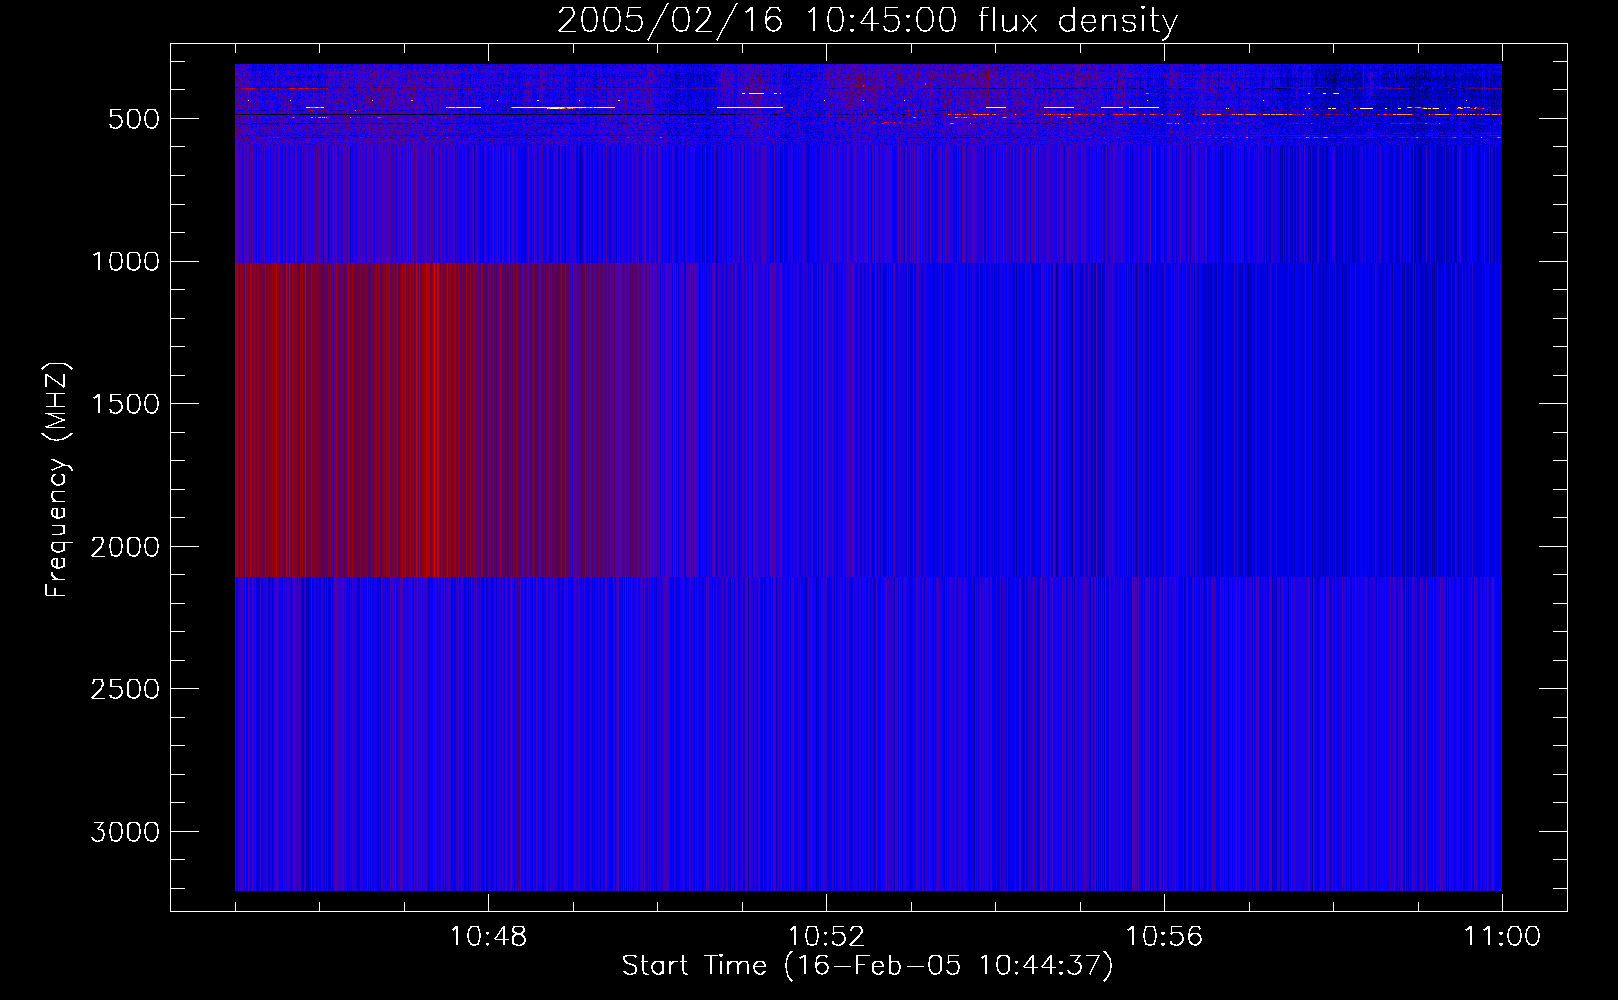Click the 2000 frequency tick label

(x=125, y=548)
